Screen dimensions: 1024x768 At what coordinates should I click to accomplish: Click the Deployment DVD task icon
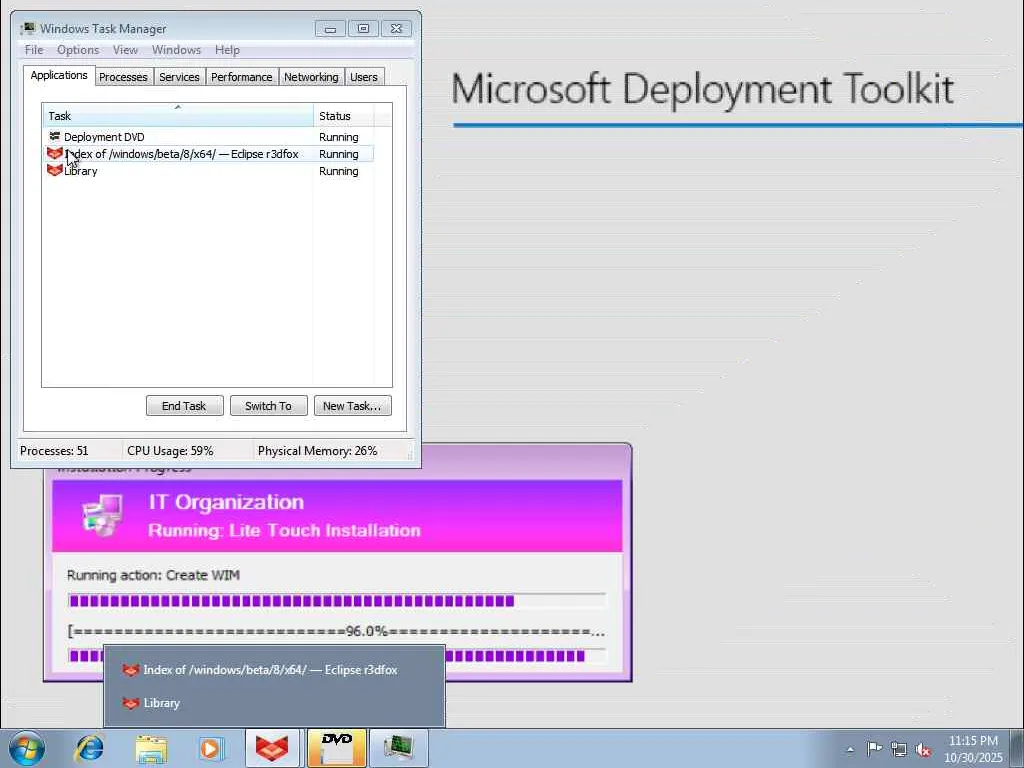pyautogui.click(x=54, y=136)
